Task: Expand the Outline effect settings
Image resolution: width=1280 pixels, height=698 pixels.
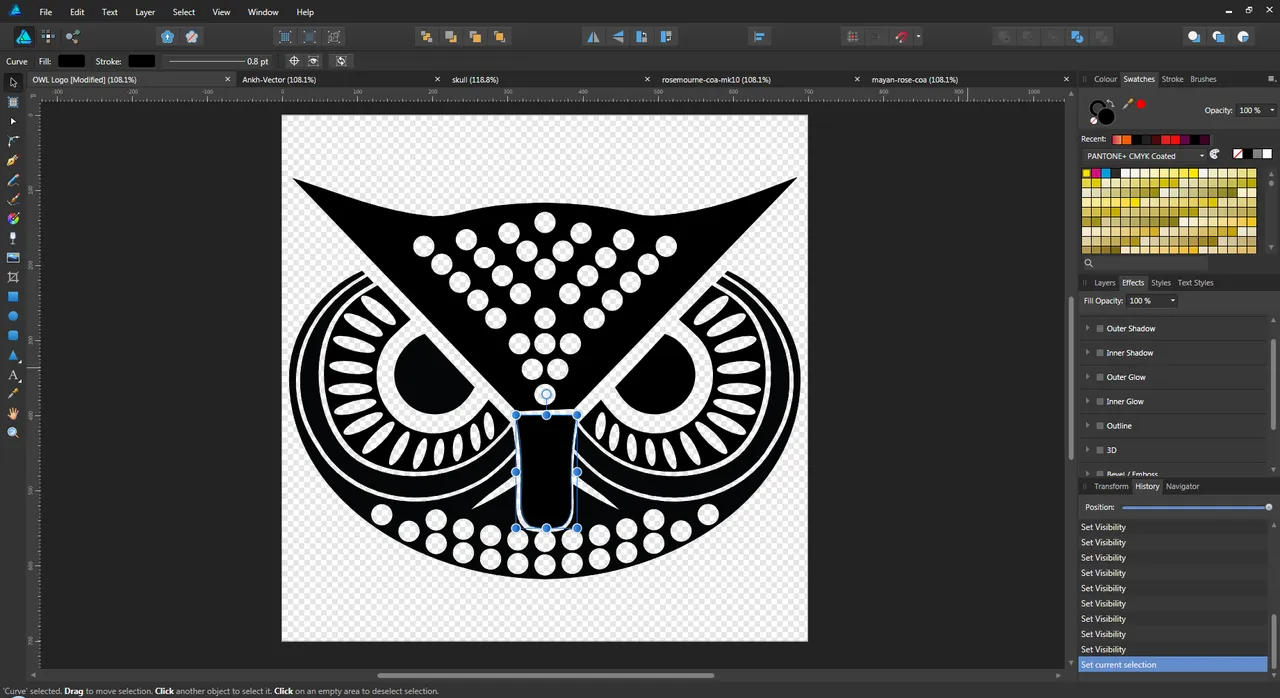Action: 1087,426
